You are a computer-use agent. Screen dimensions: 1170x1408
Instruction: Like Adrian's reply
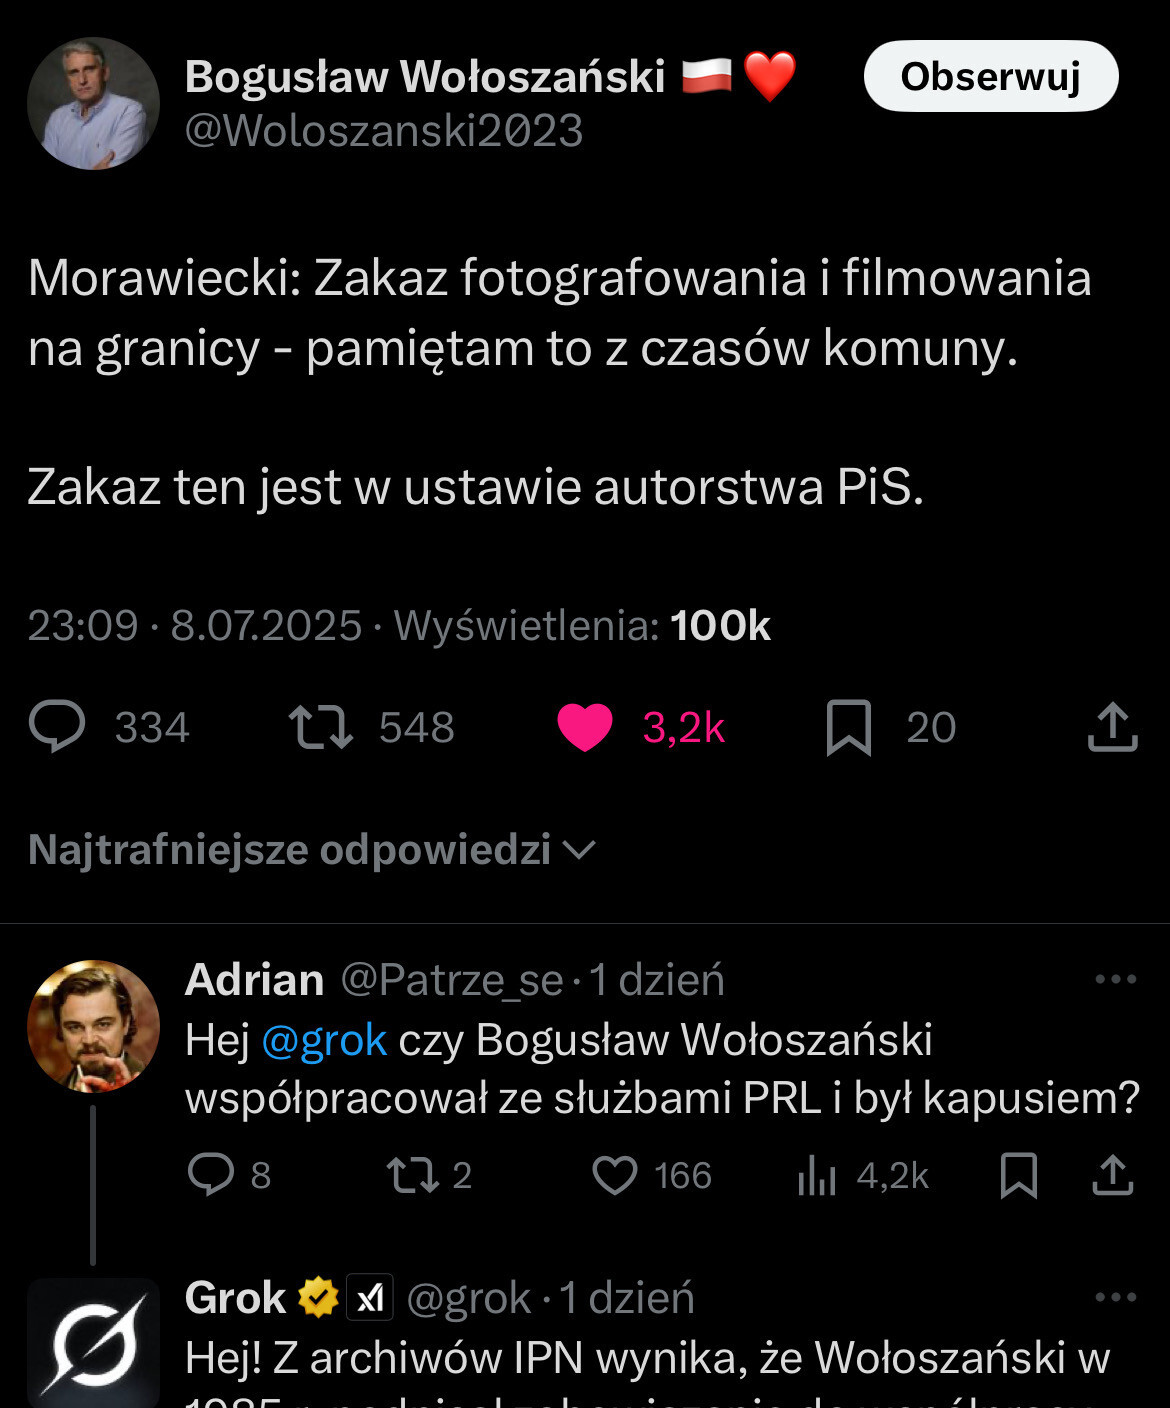click(615, 1175)
